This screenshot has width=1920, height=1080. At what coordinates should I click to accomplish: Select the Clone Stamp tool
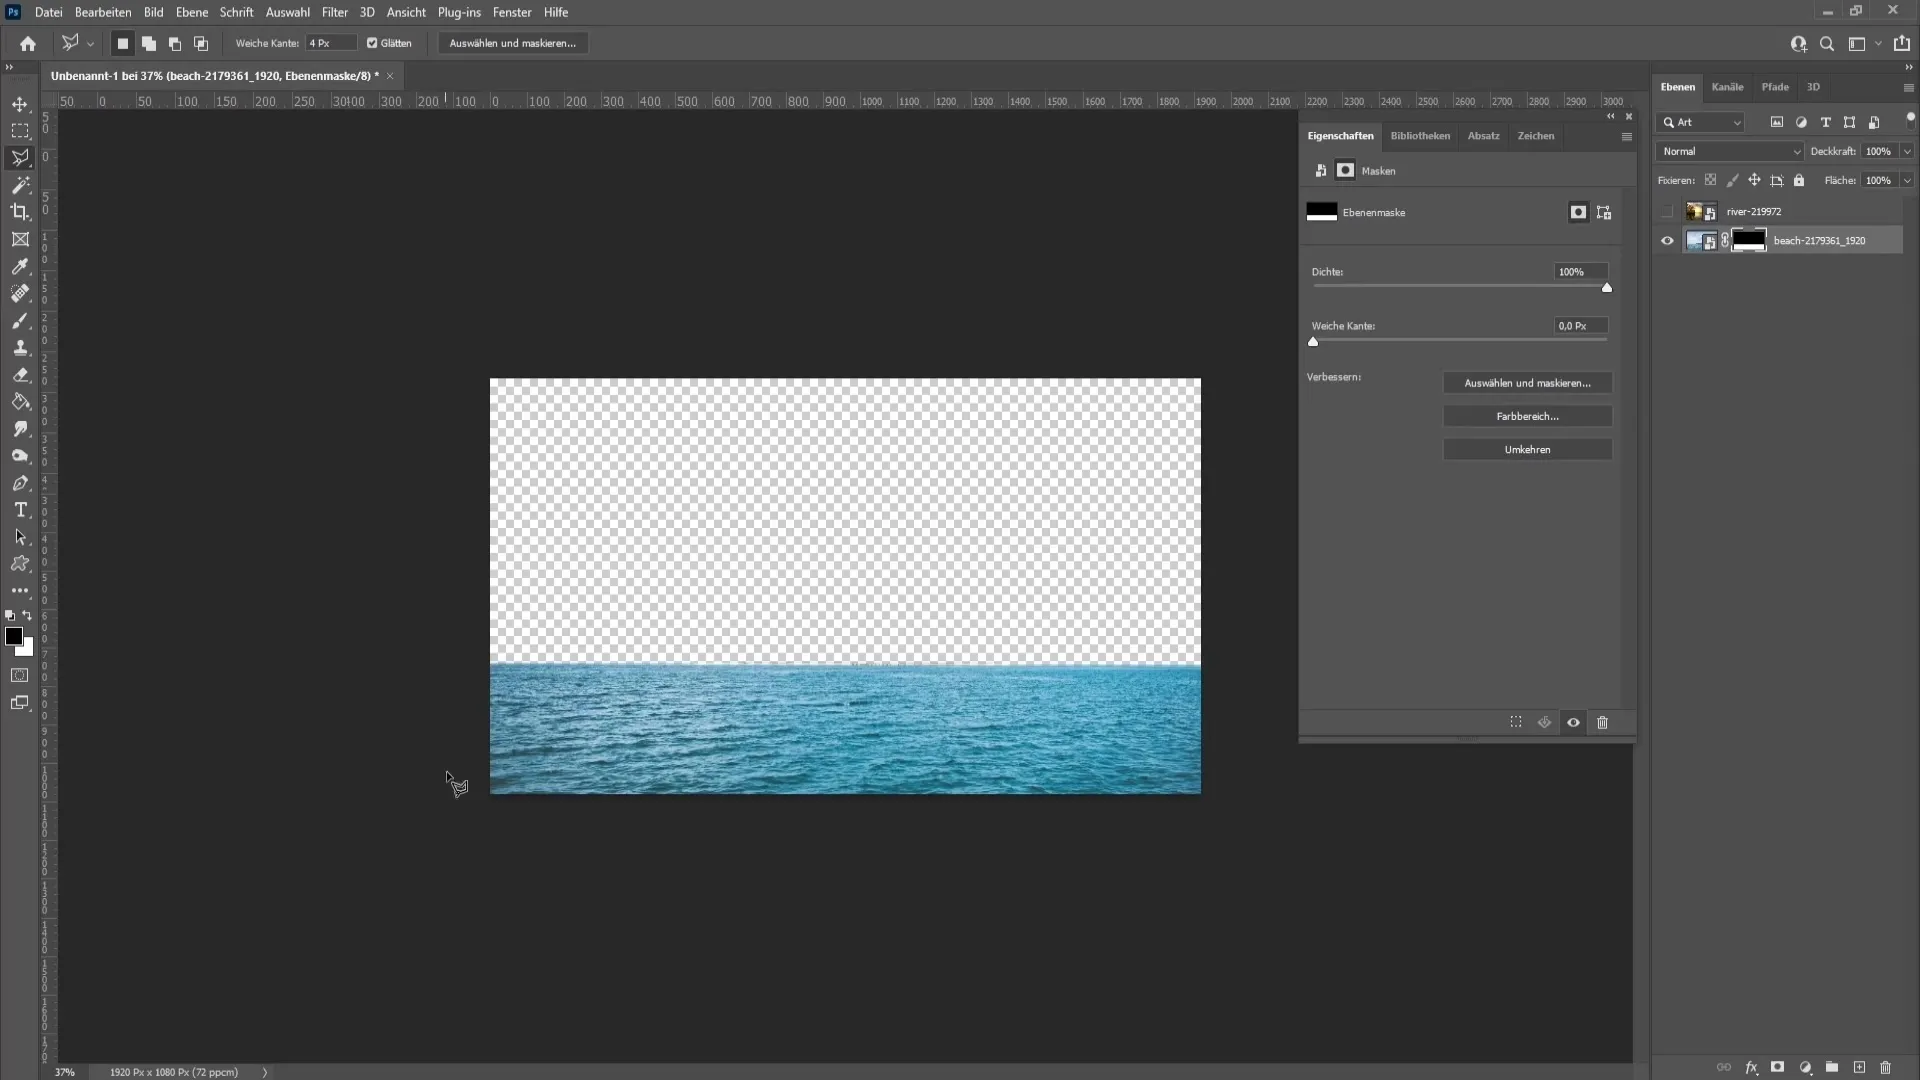20,347
